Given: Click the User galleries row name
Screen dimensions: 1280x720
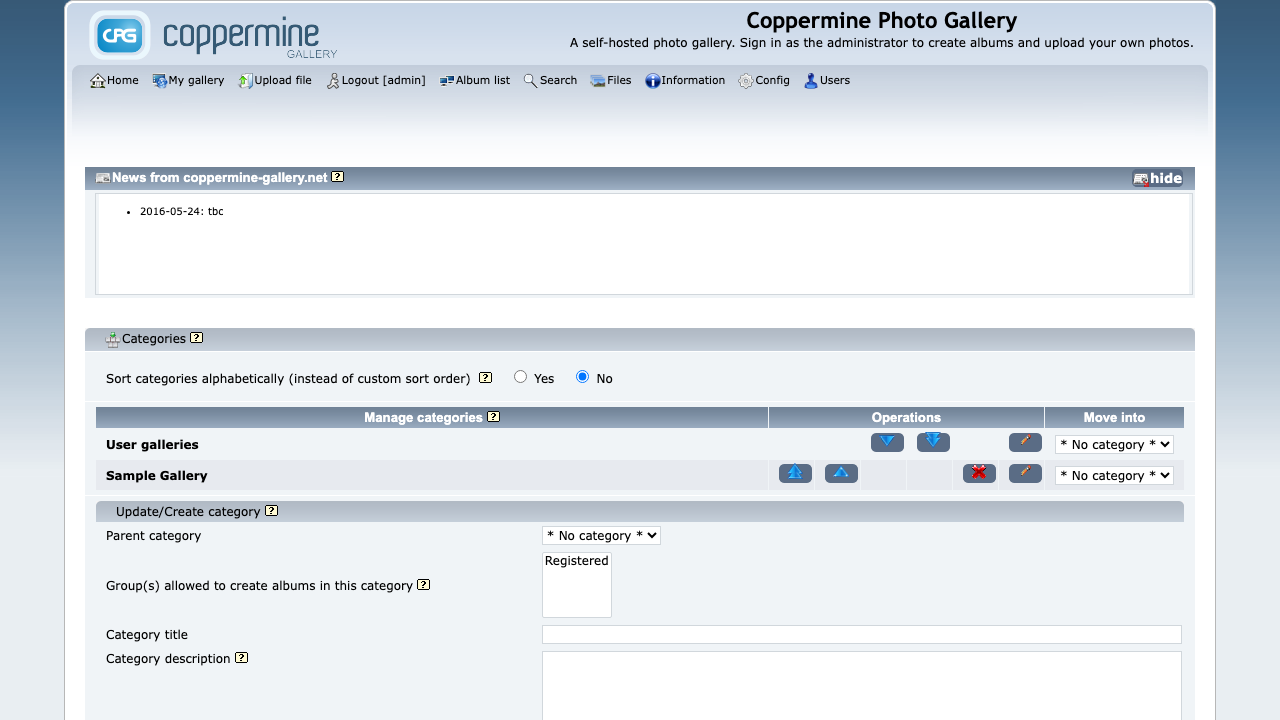Looking at the screenshot, I should 152,445.
